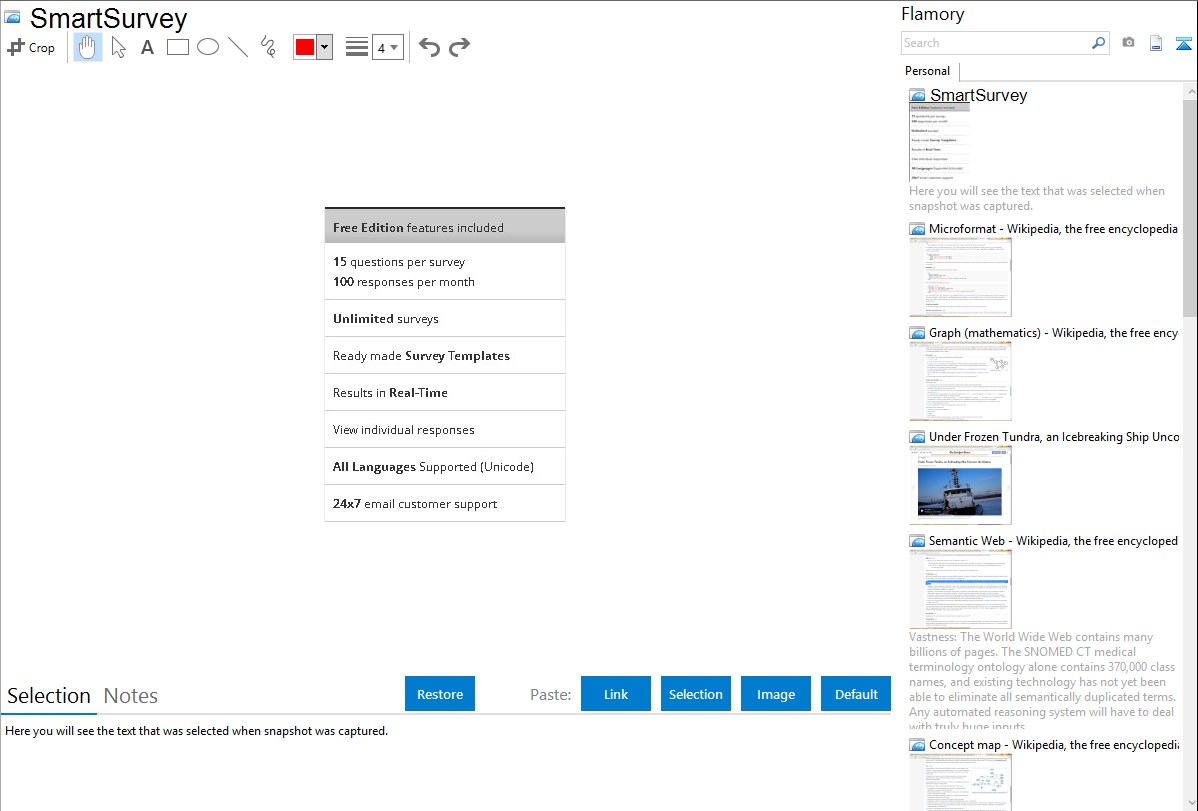Click the Free Edition features header
This screenshot has height=811, width=1198.
click(445, 226)
